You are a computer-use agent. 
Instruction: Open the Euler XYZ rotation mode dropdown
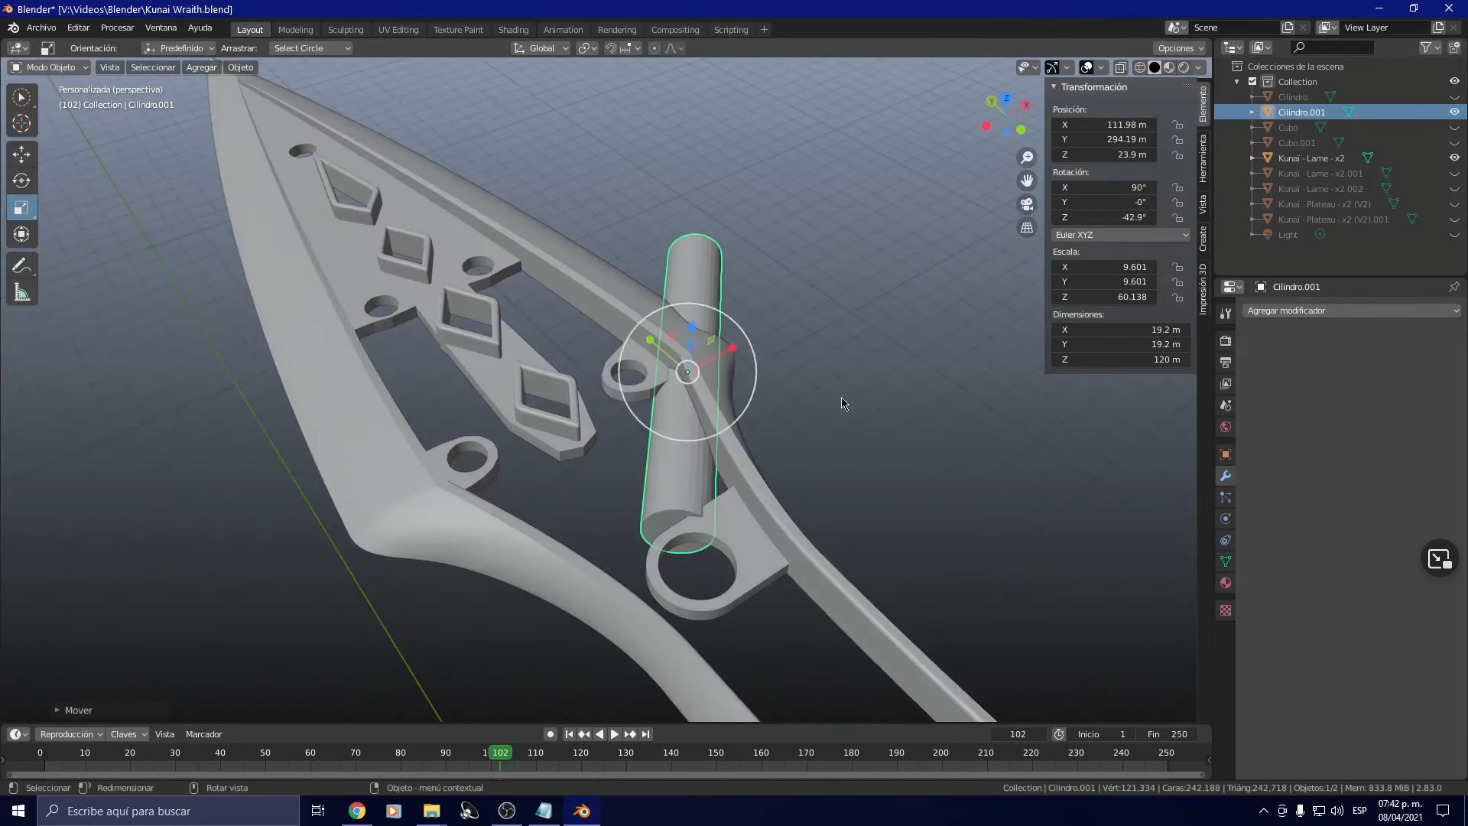click(1120, 235)
